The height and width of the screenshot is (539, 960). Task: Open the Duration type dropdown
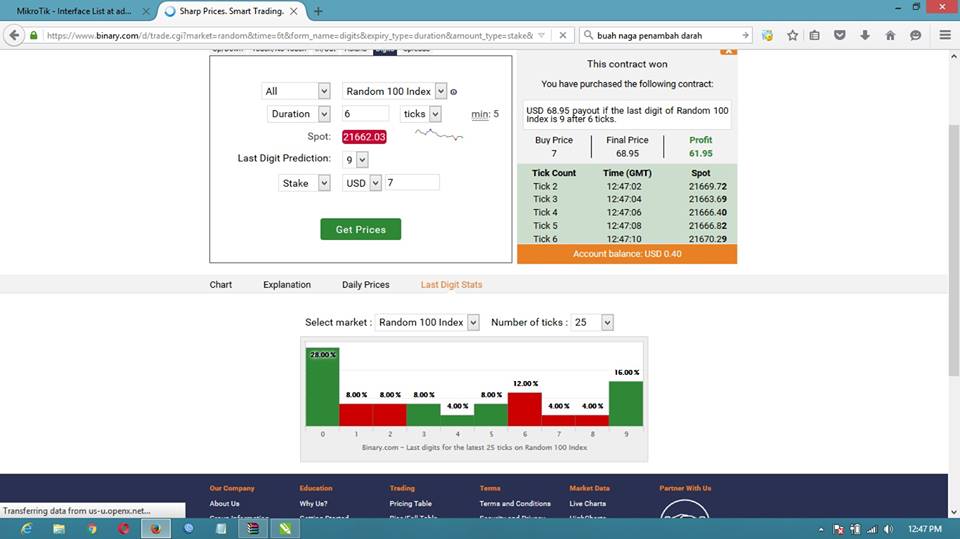coord(299,114)
